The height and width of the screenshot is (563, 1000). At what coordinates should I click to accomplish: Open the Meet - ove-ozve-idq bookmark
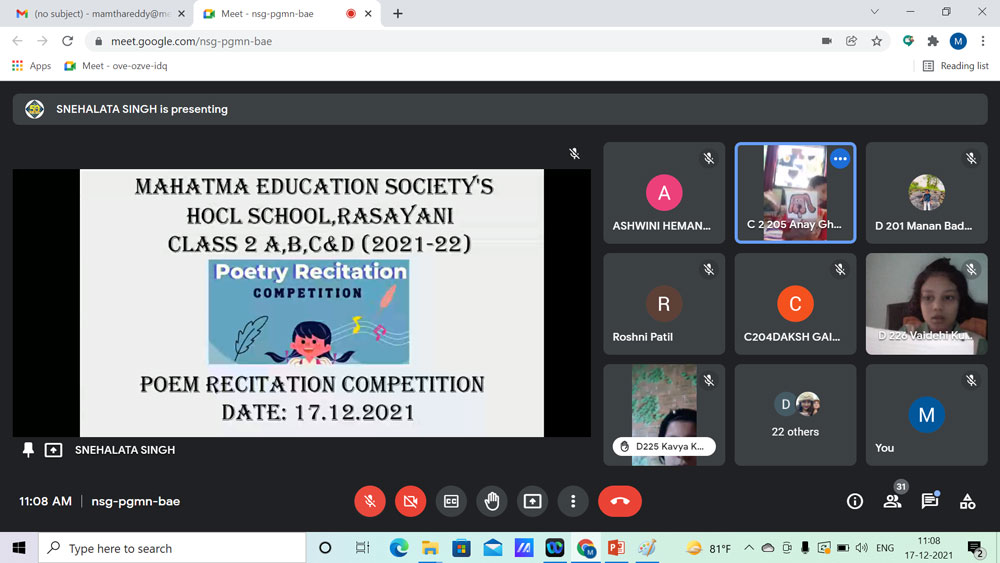click(x=116, y=66)
